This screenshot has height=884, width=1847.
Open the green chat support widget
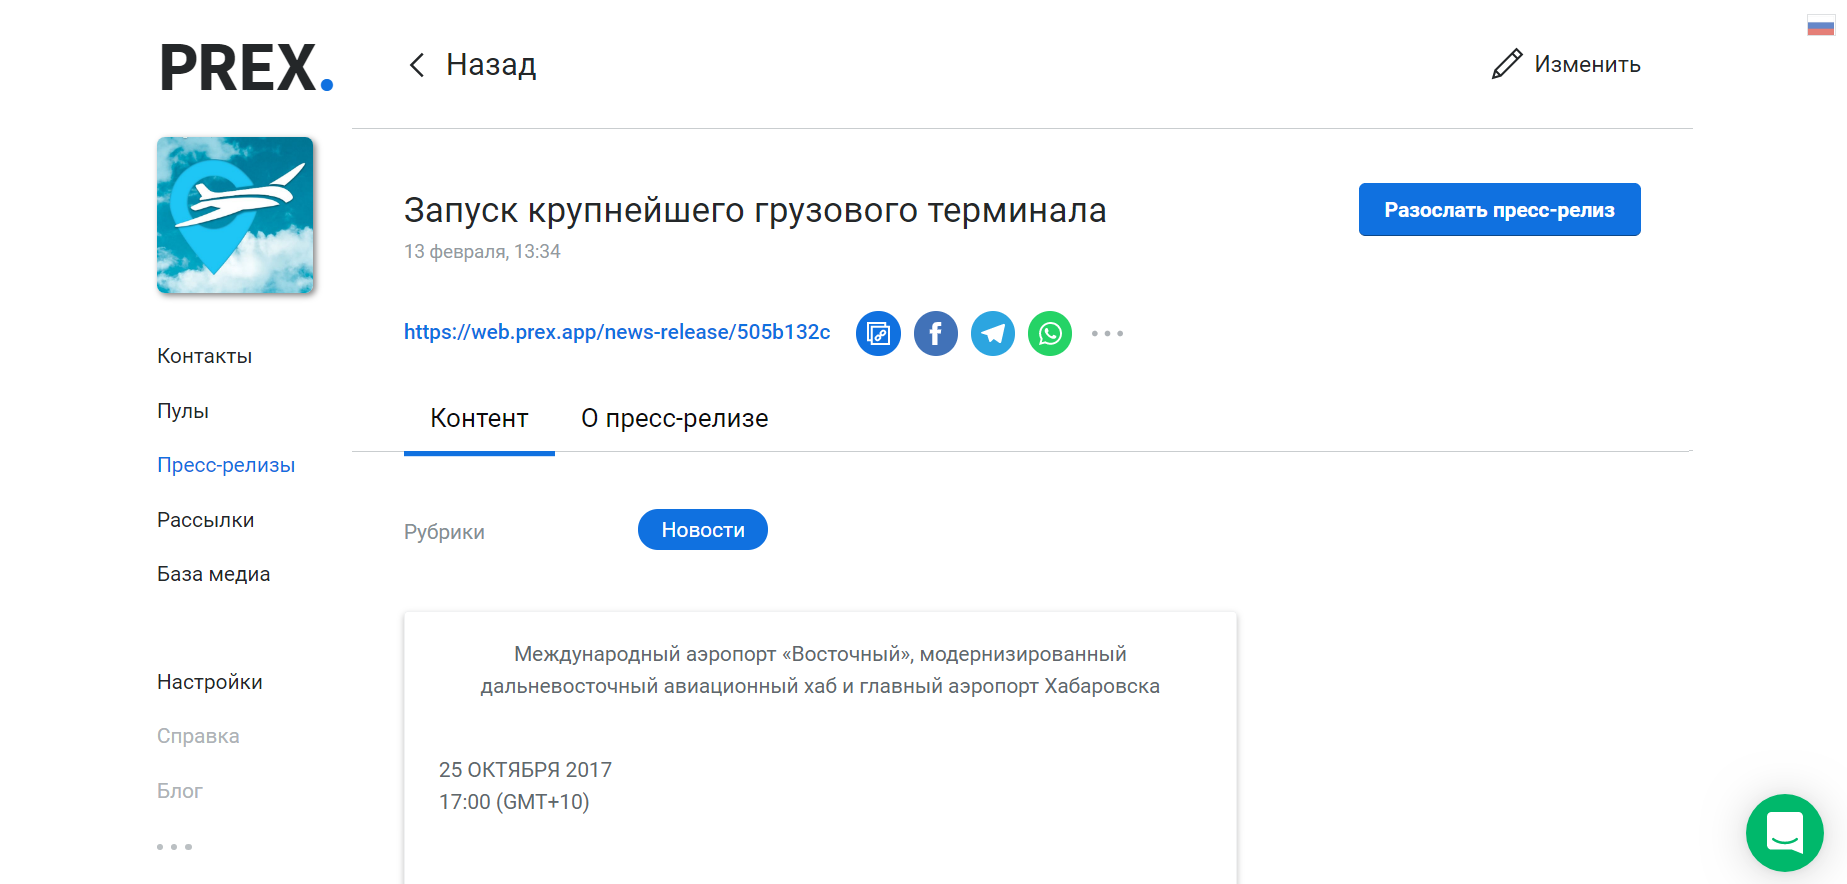(x=1784, y=832)
